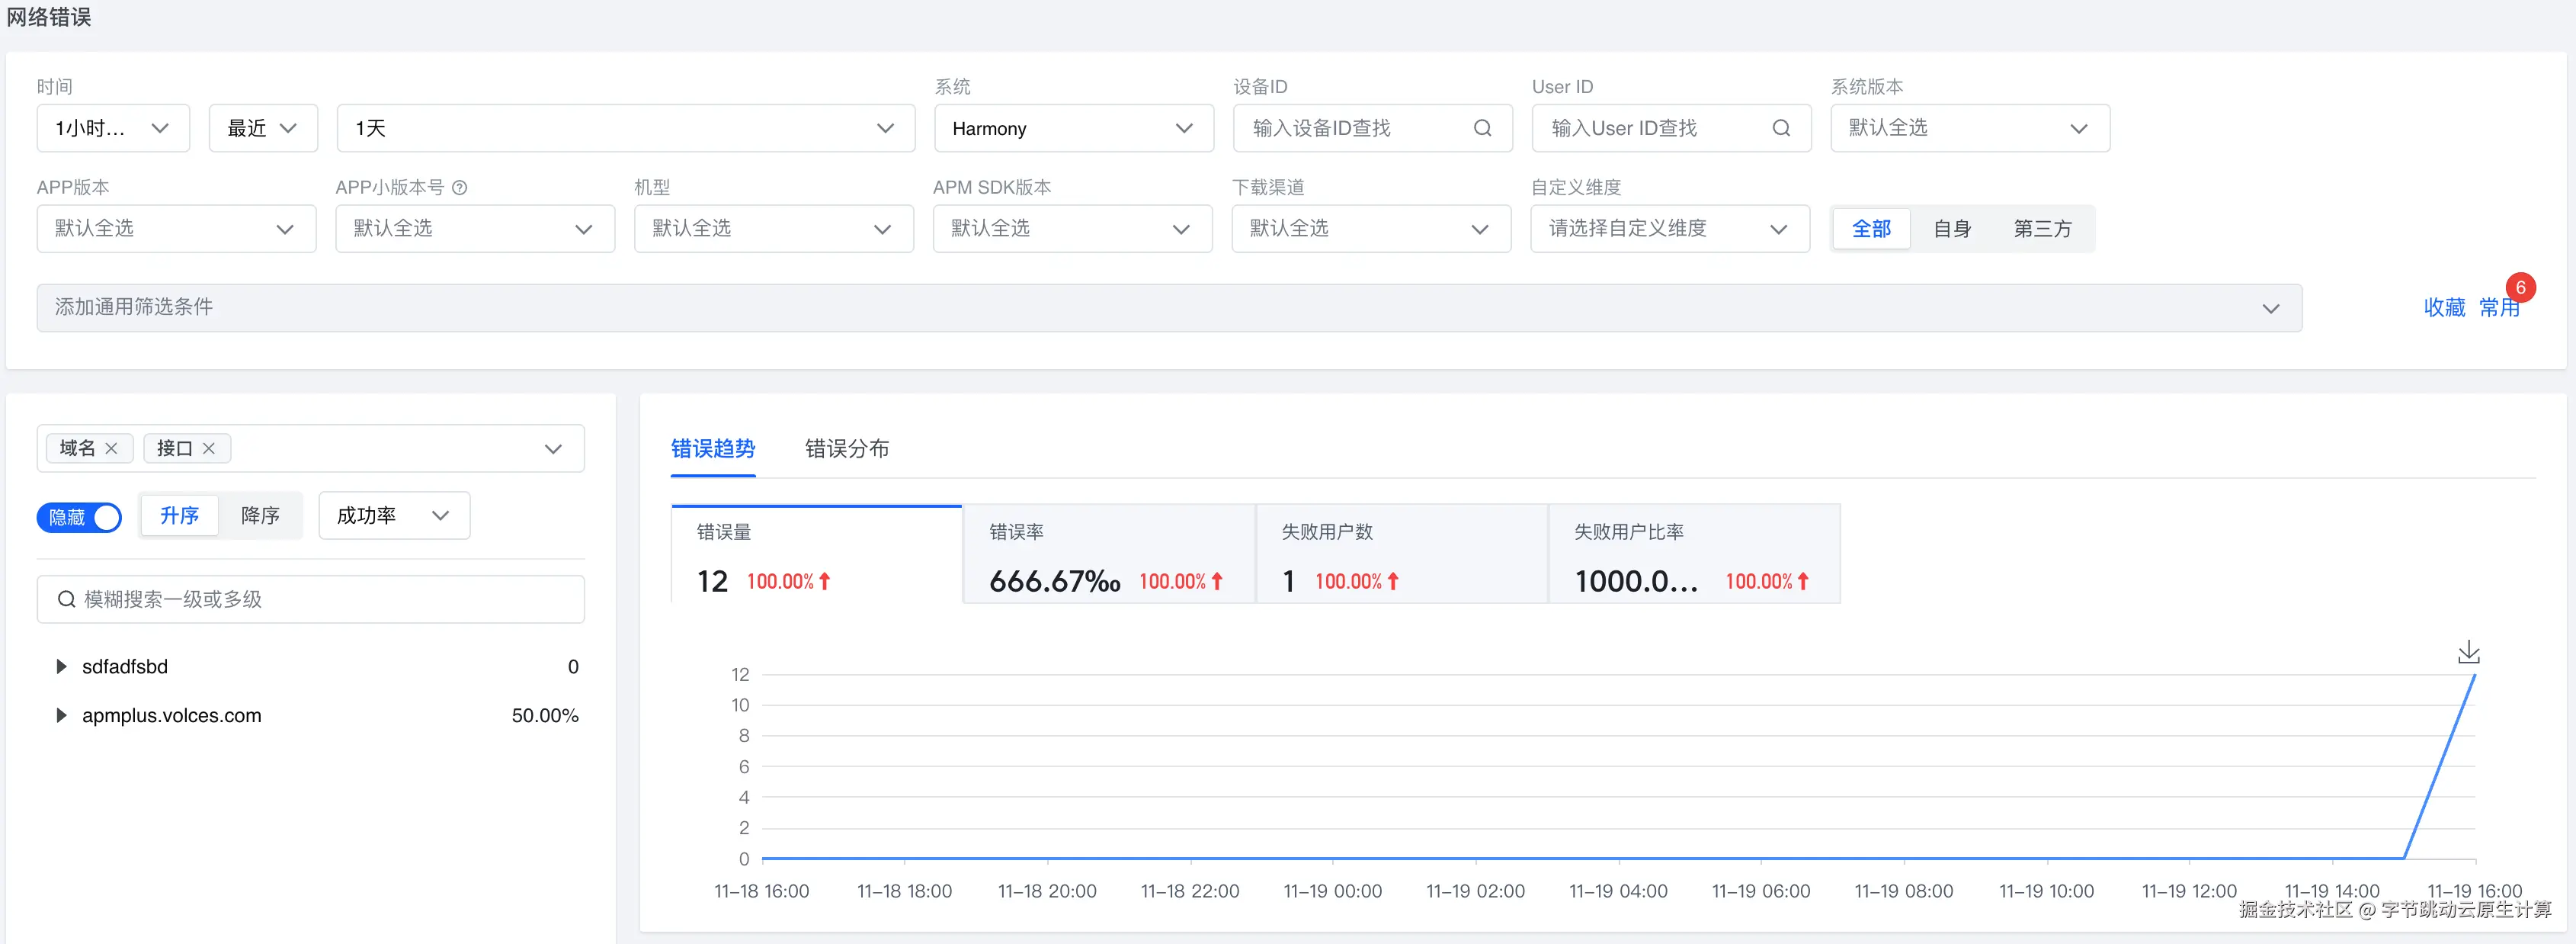The image size is (2576, 944).
Task: Remove the 域名 tag
Action: [112, 448]
